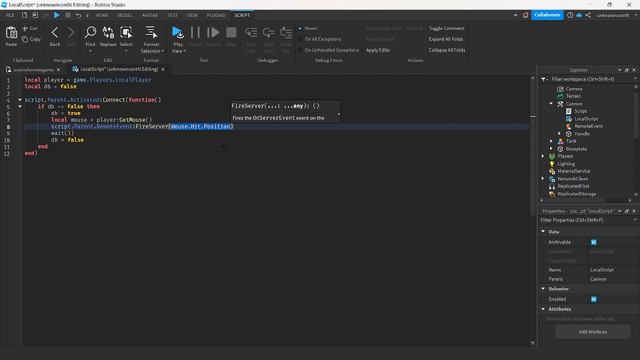Select the Script under Cannon
This screenshot has height=360, width=640.
coord(580,111)
